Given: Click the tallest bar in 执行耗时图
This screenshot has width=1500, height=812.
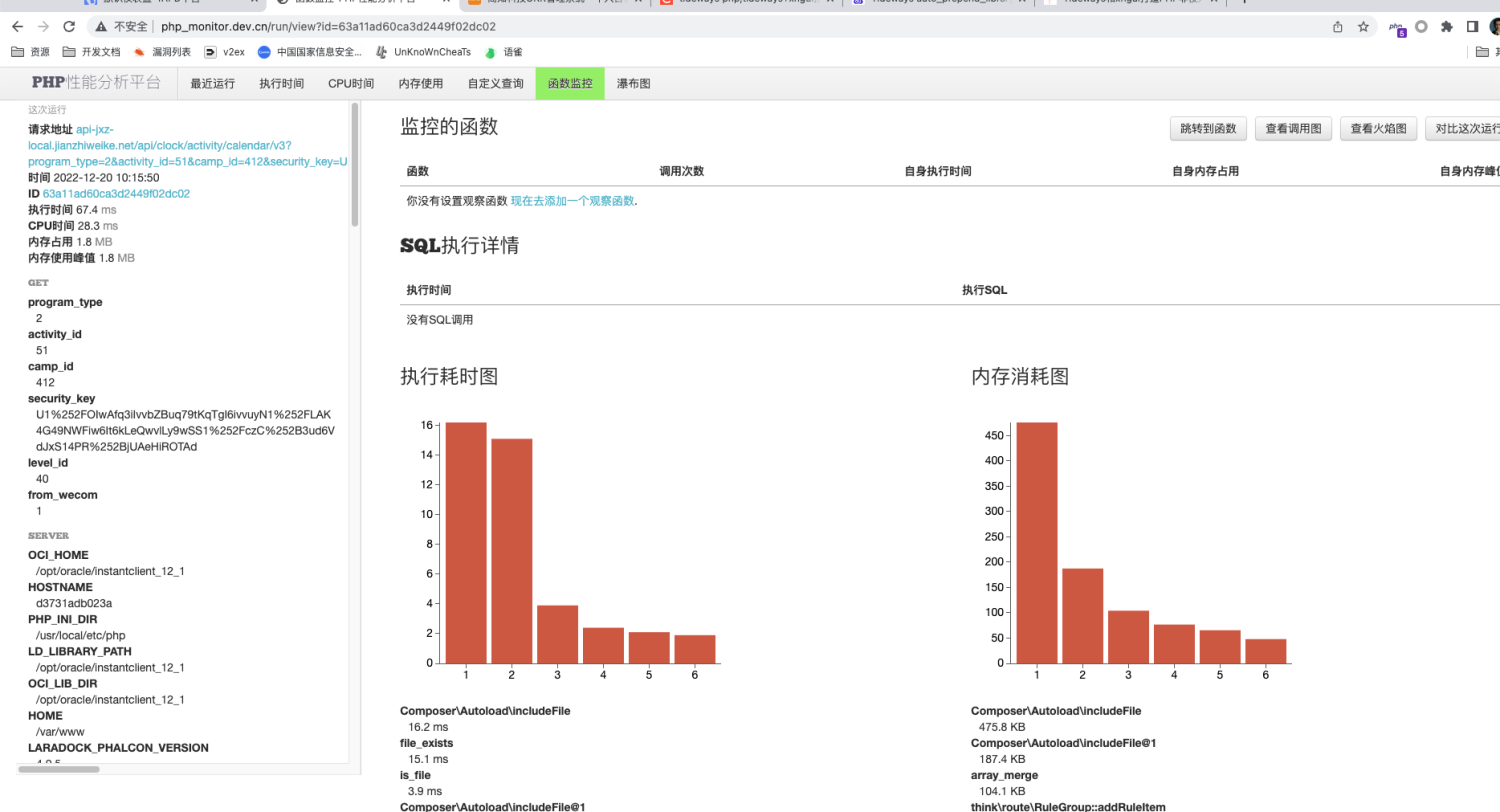Looking at the screenshot, I should 466,542.
